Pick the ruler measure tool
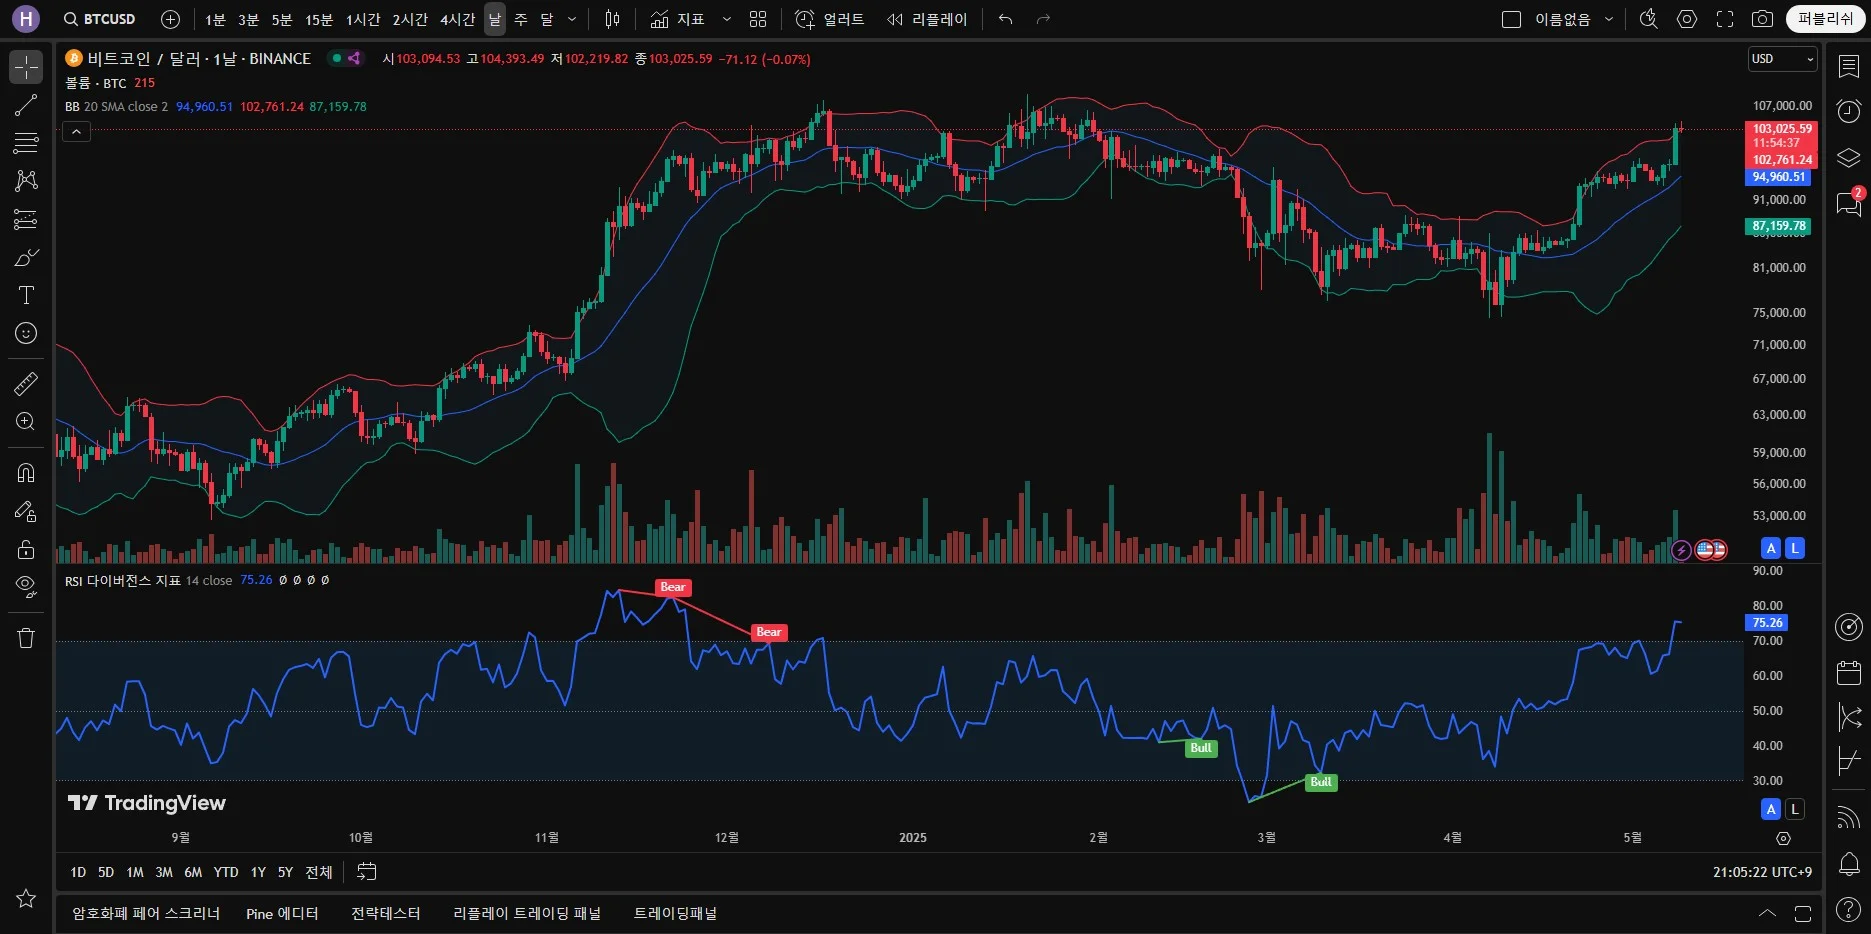This screenshot has width=1871, height=934. [x=26, y=383]
